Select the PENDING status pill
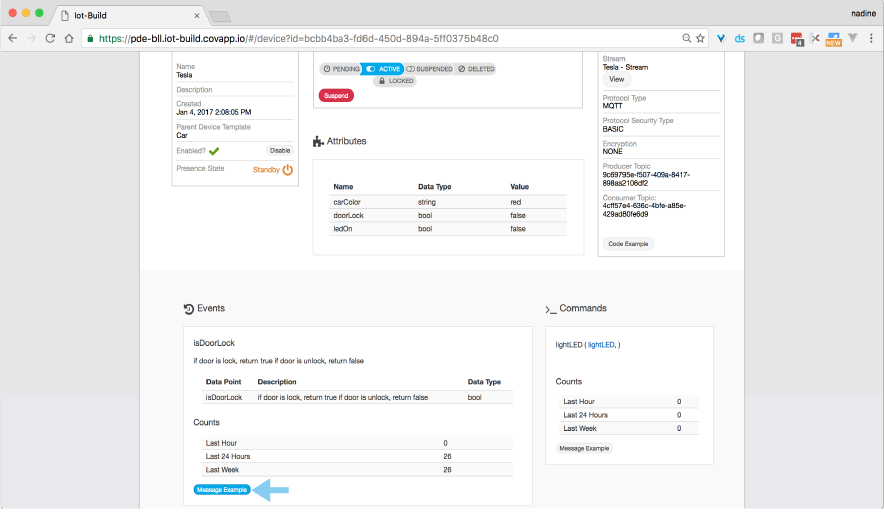Screen dimensions: 884x512 [340, 69]
